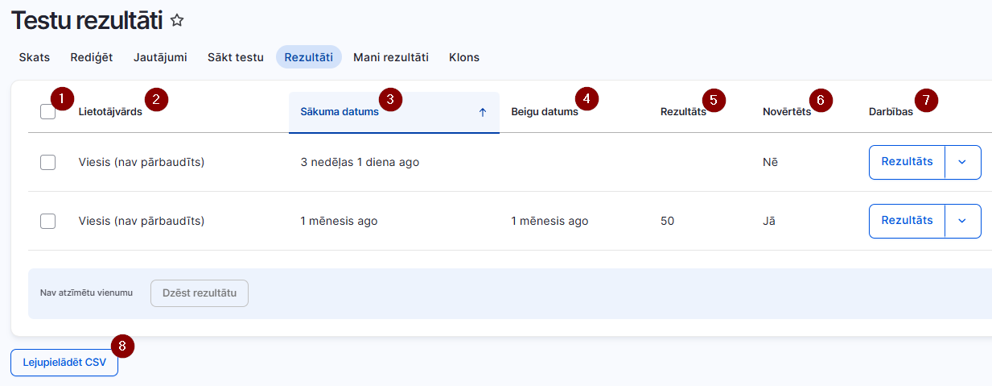Open the Mani rezultāti tab

click(391, 57)
